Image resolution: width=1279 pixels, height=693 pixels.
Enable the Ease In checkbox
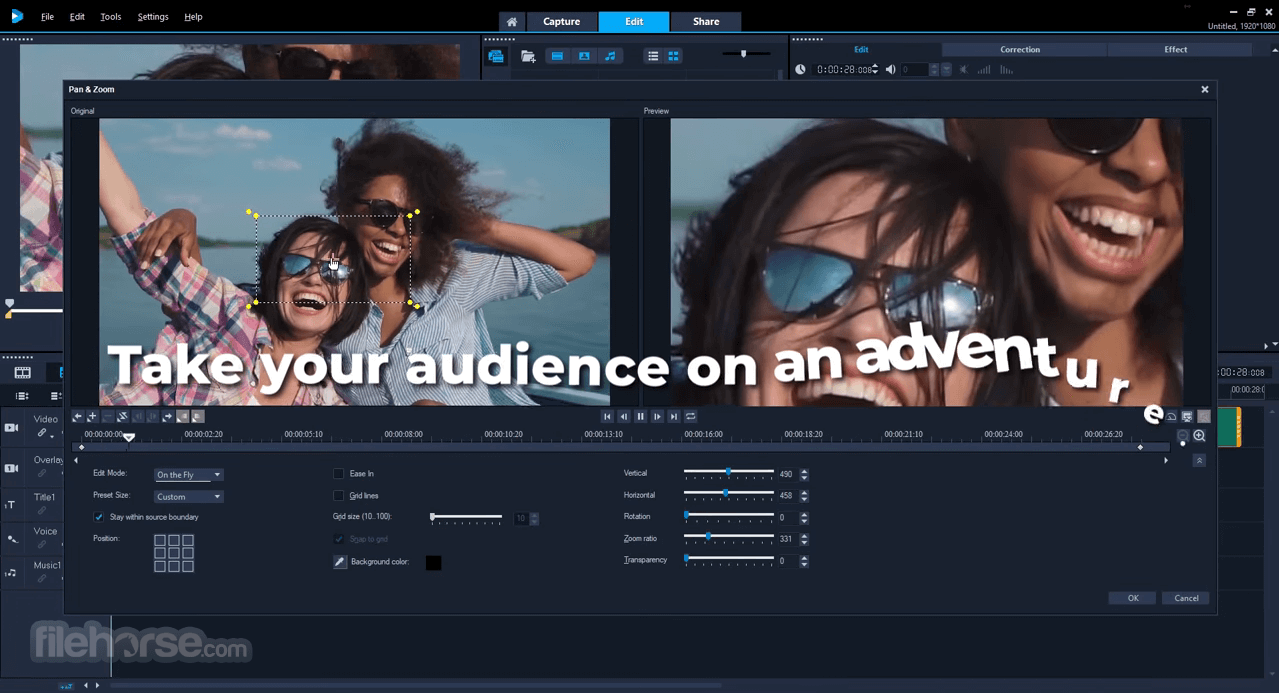[x=338, y=474]
